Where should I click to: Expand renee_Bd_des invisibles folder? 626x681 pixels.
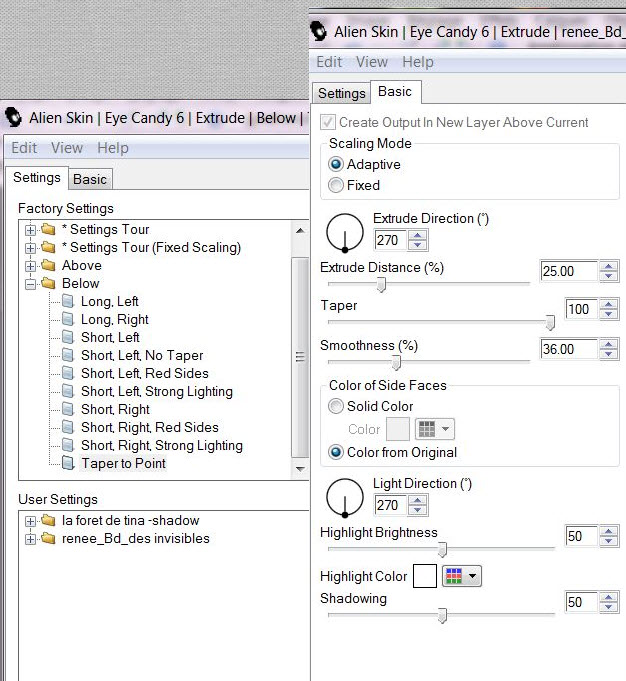[x=30, y=539]
